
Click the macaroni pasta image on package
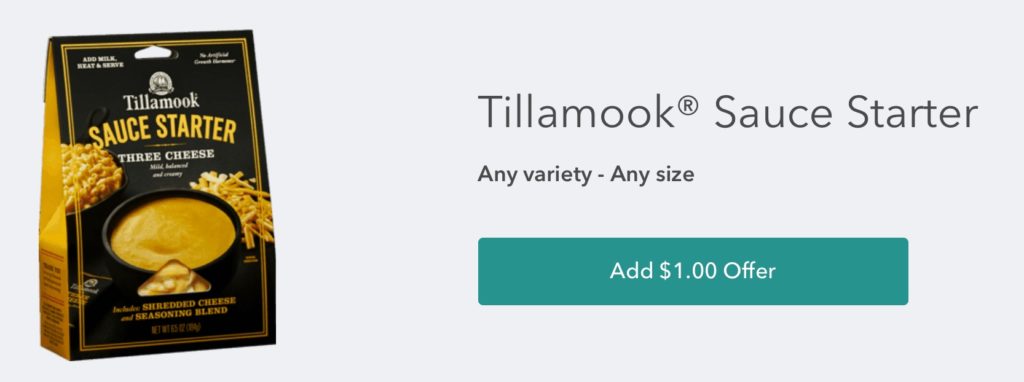pos(90,175)
